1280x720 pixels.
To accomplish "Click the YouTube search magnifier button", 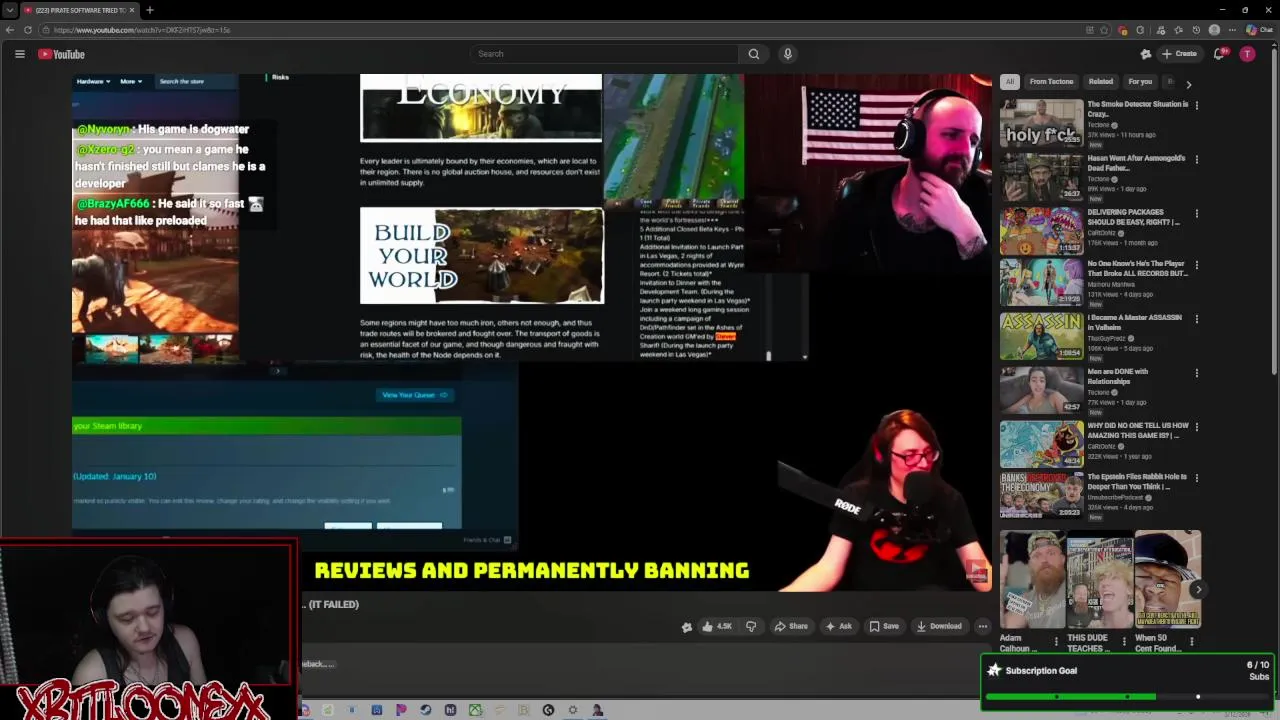I will pos(754,54).
